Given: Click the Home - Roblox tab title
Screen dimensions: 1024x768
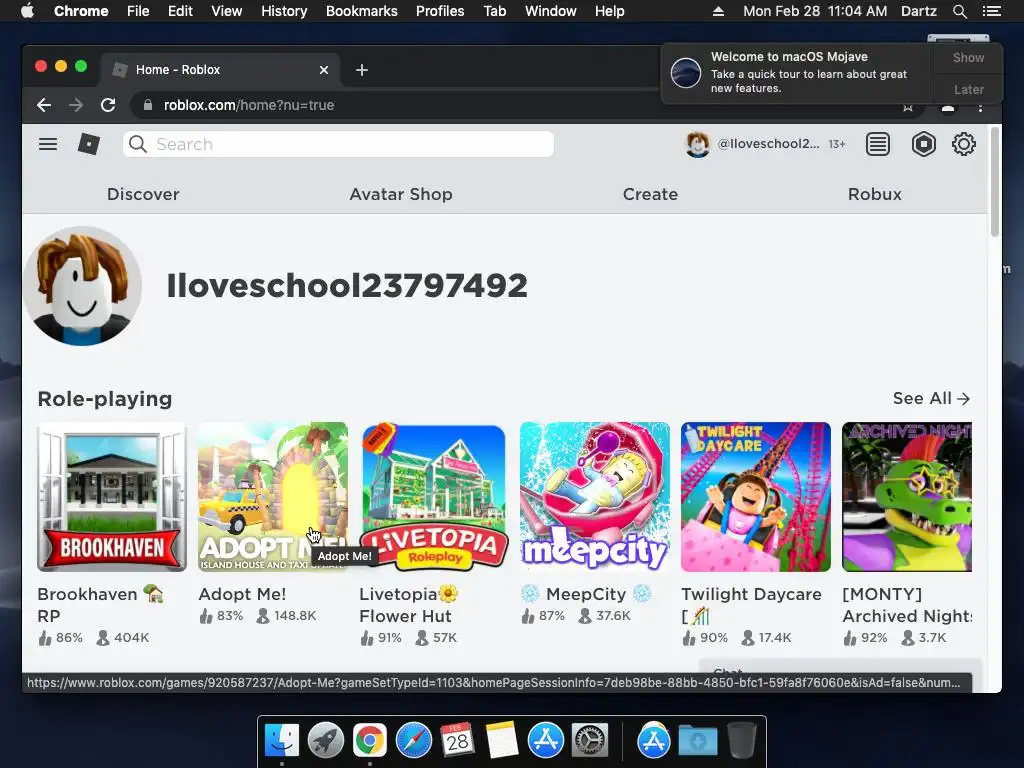Looking at the screenshot, I should (178, 70).
